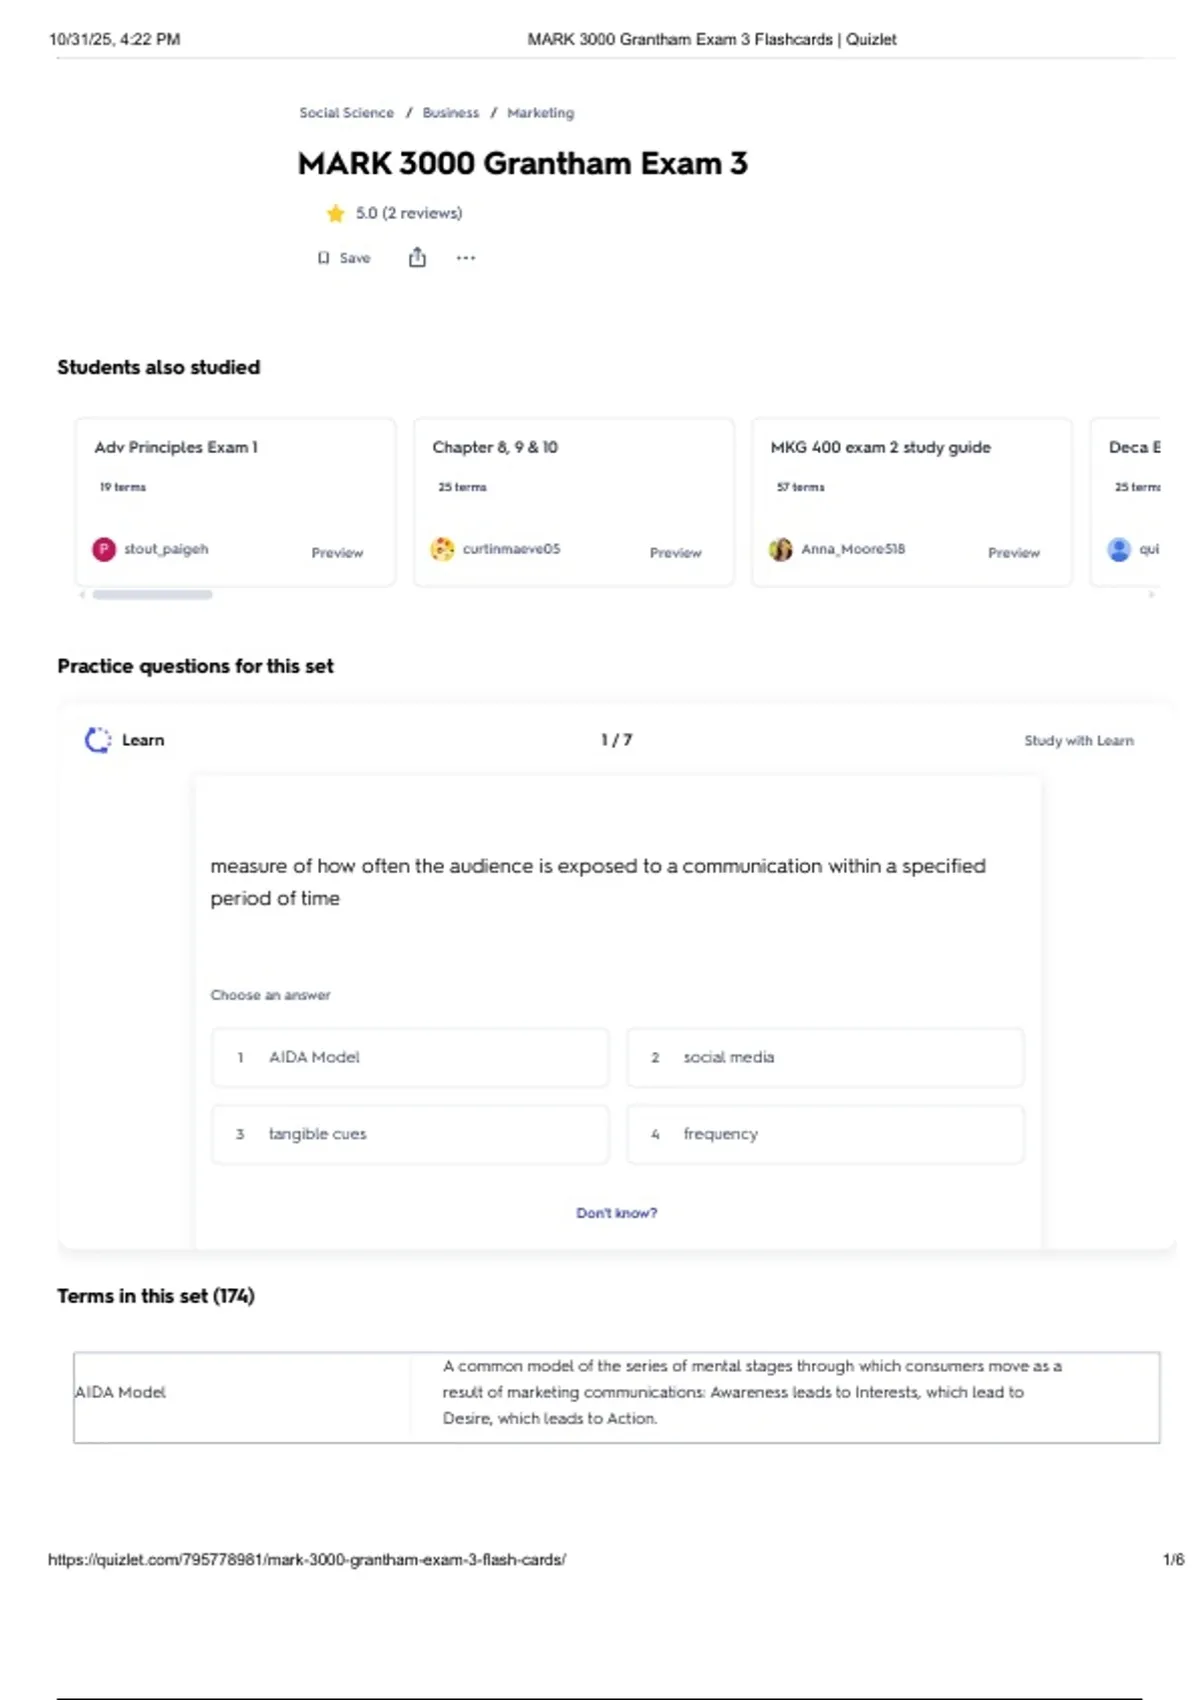
Task: Choose answer 2 social media
Action: [825, 1057]
